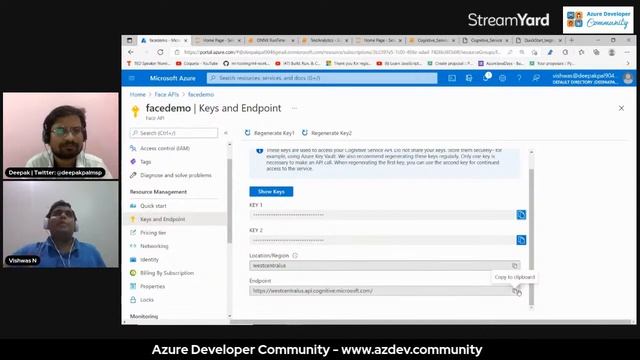Open the Coqueiro - YouTube bookmark

[197, 64]
